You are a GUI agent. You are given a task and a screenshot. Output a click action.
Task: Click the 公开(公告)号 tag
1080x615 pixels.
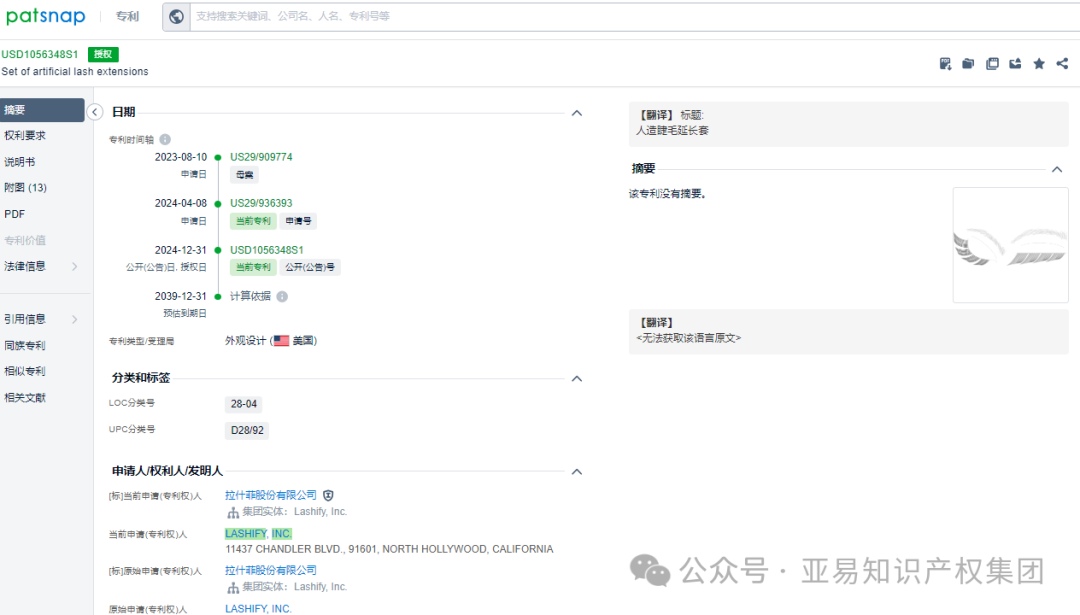click(310, 267)
